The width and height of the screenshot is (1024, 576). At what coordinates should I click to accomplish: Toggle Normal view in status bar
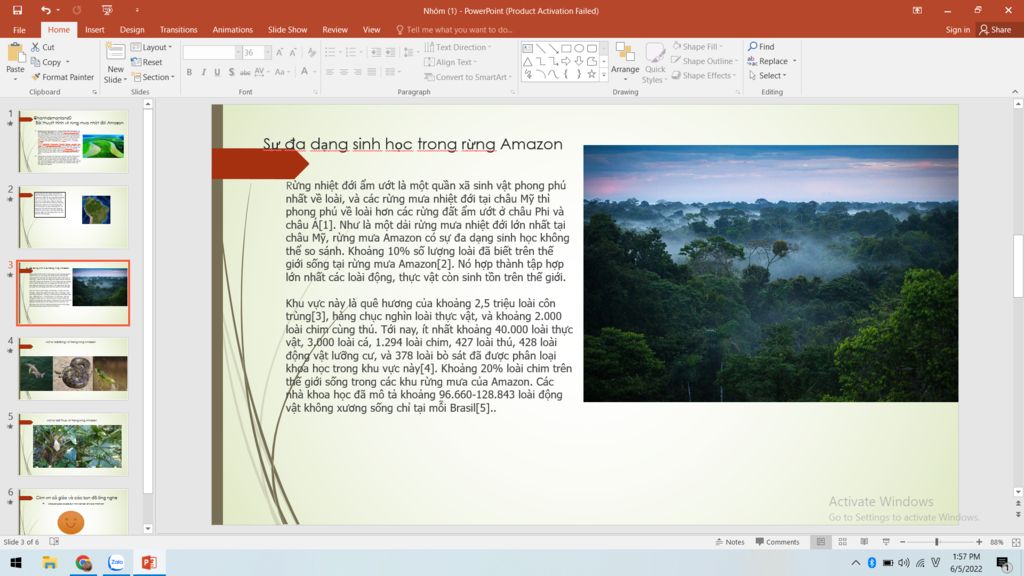coord(820,542)
